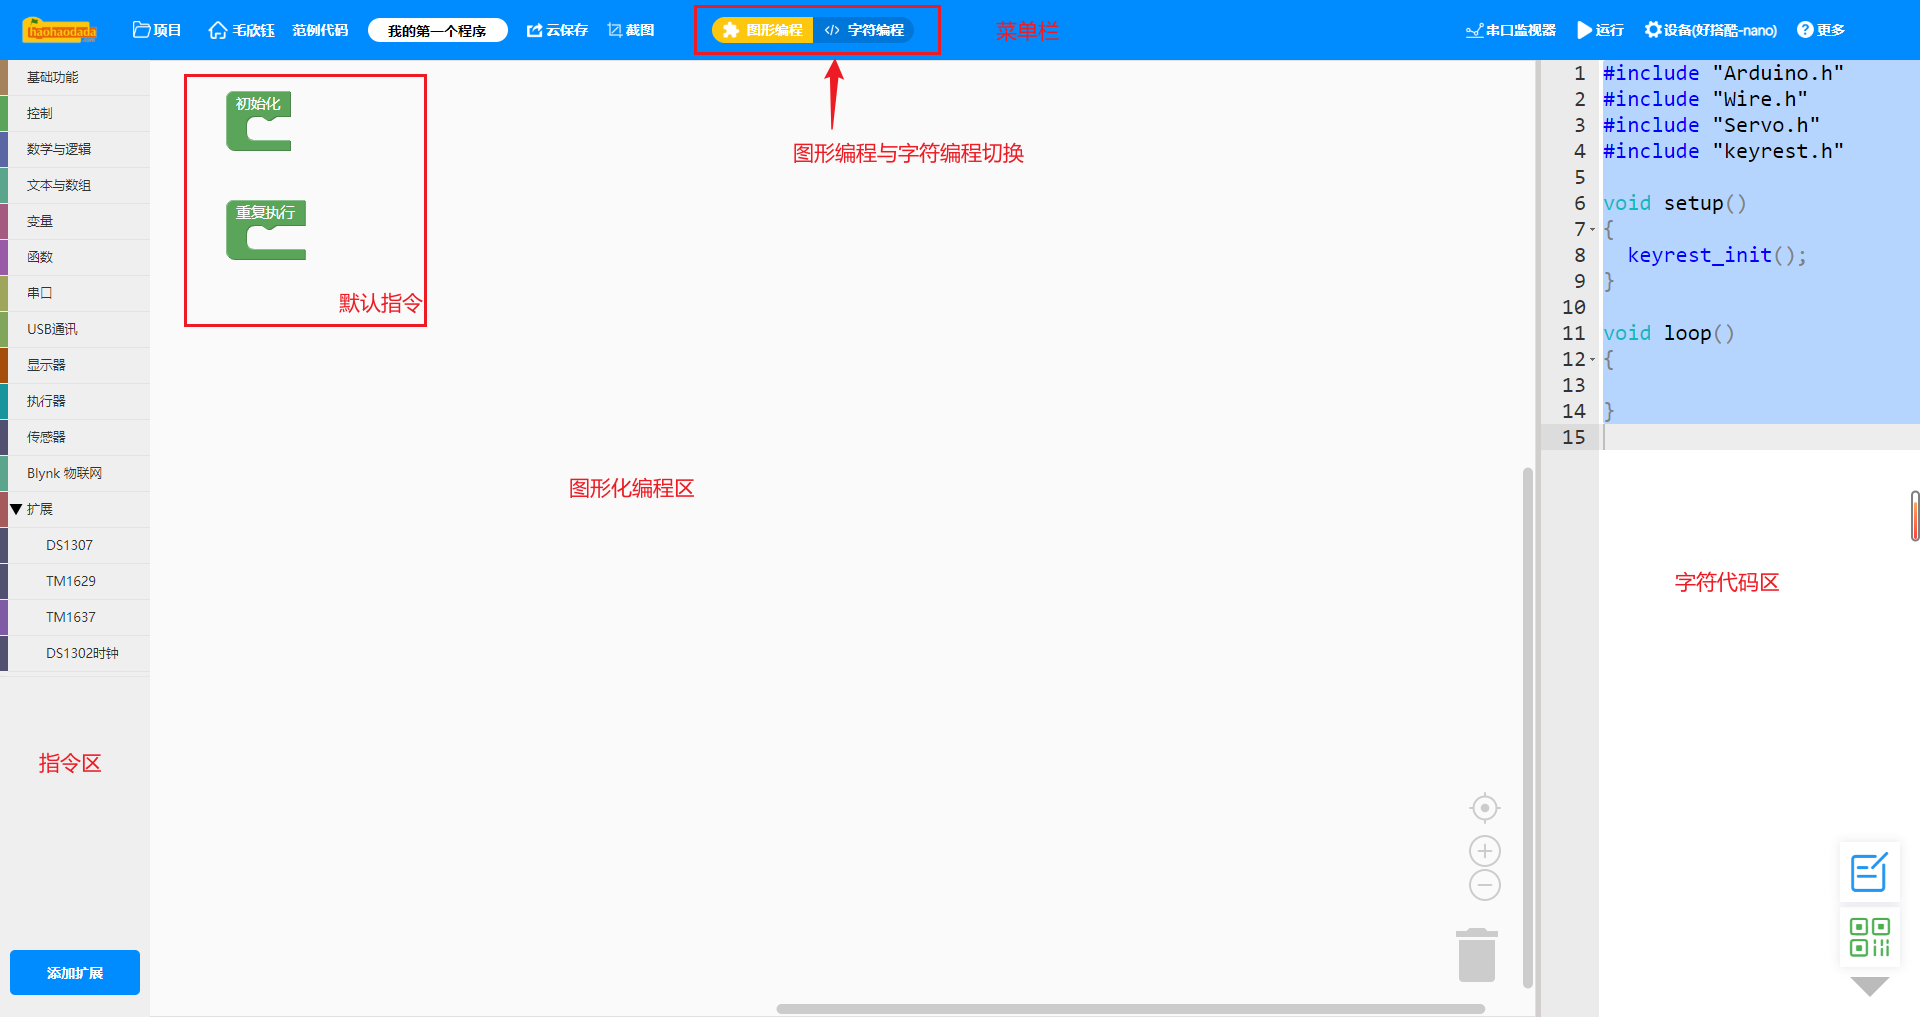Select the DS1302时钟 extension
Viewport: 1920px width, 1017px height.
click(75, 653)
